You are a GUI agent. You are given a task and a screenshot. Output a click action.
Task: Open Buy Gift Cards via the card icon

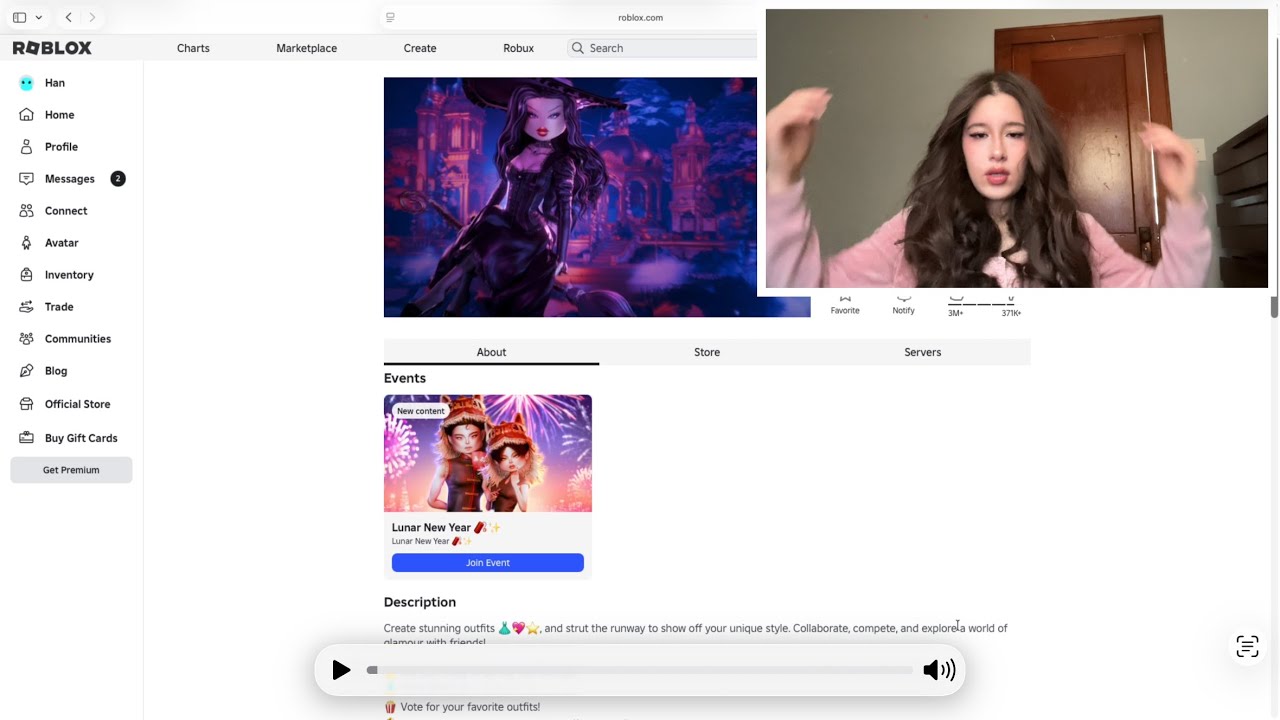(x=26, y=438)
